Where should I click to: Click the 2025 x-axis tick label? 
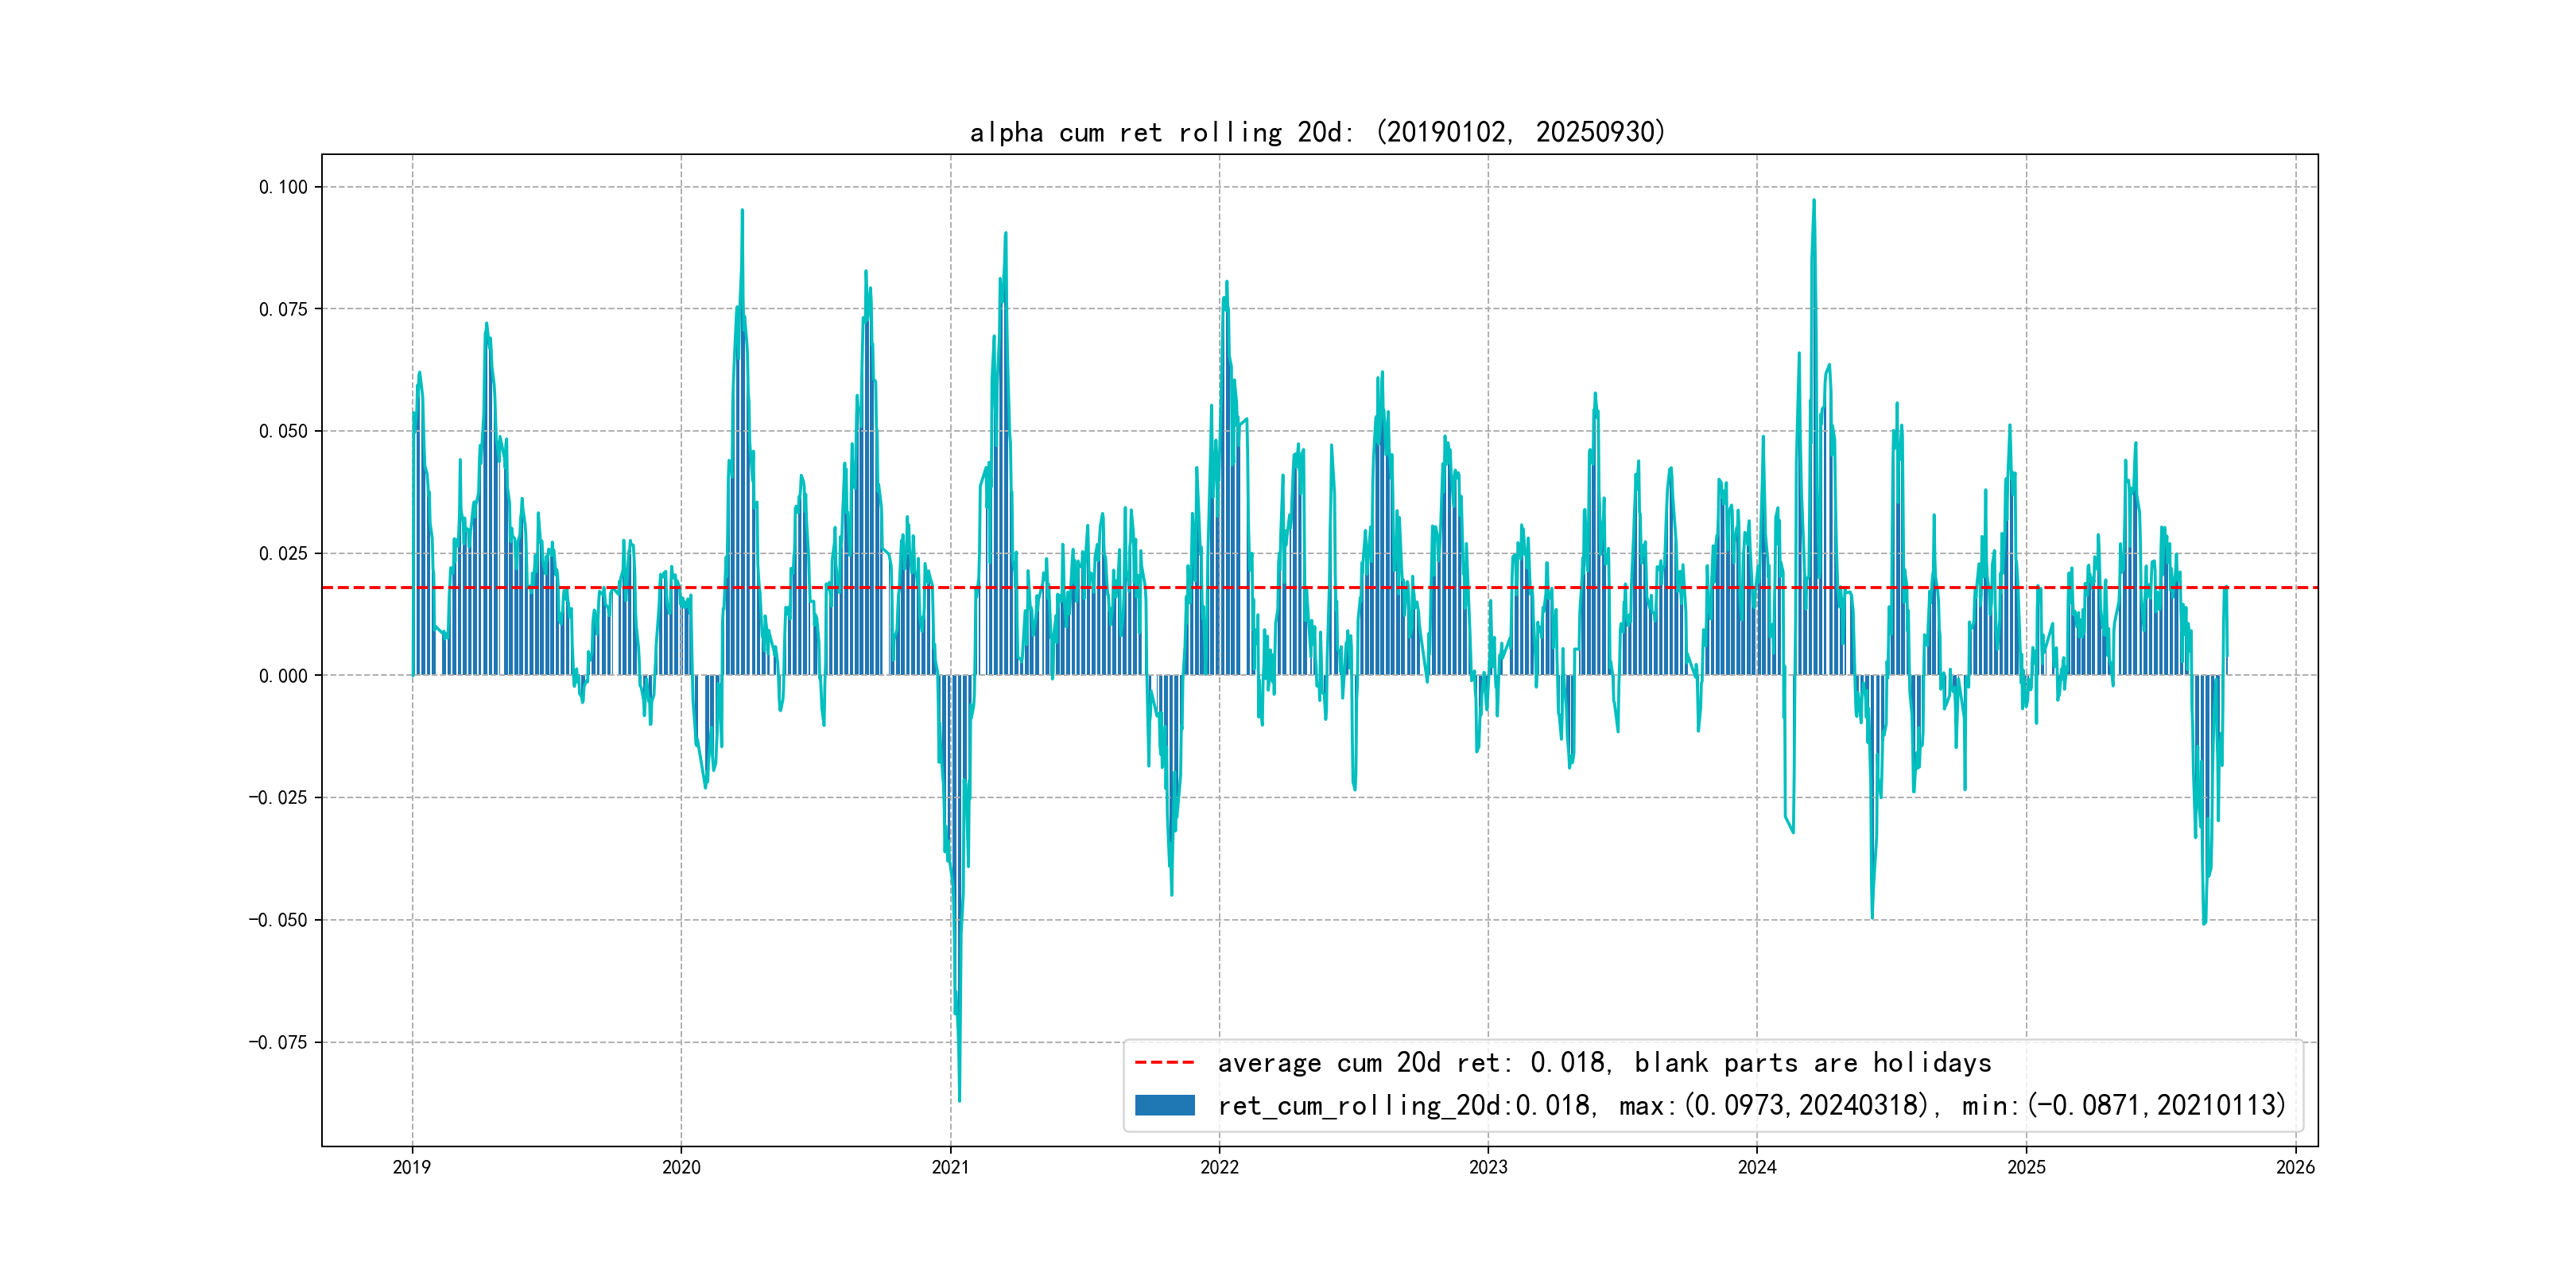[2026, 1167]
